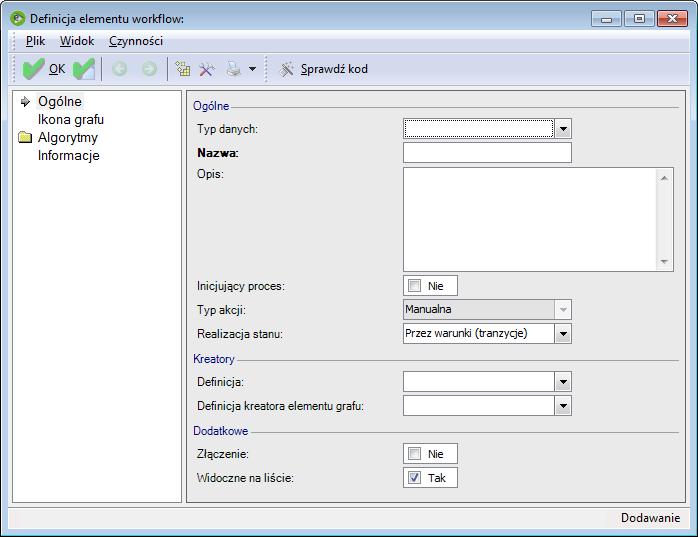The image size is (698, 537).
Task: Click Opis scrollbar up arrow
Action: coord(664,178)
